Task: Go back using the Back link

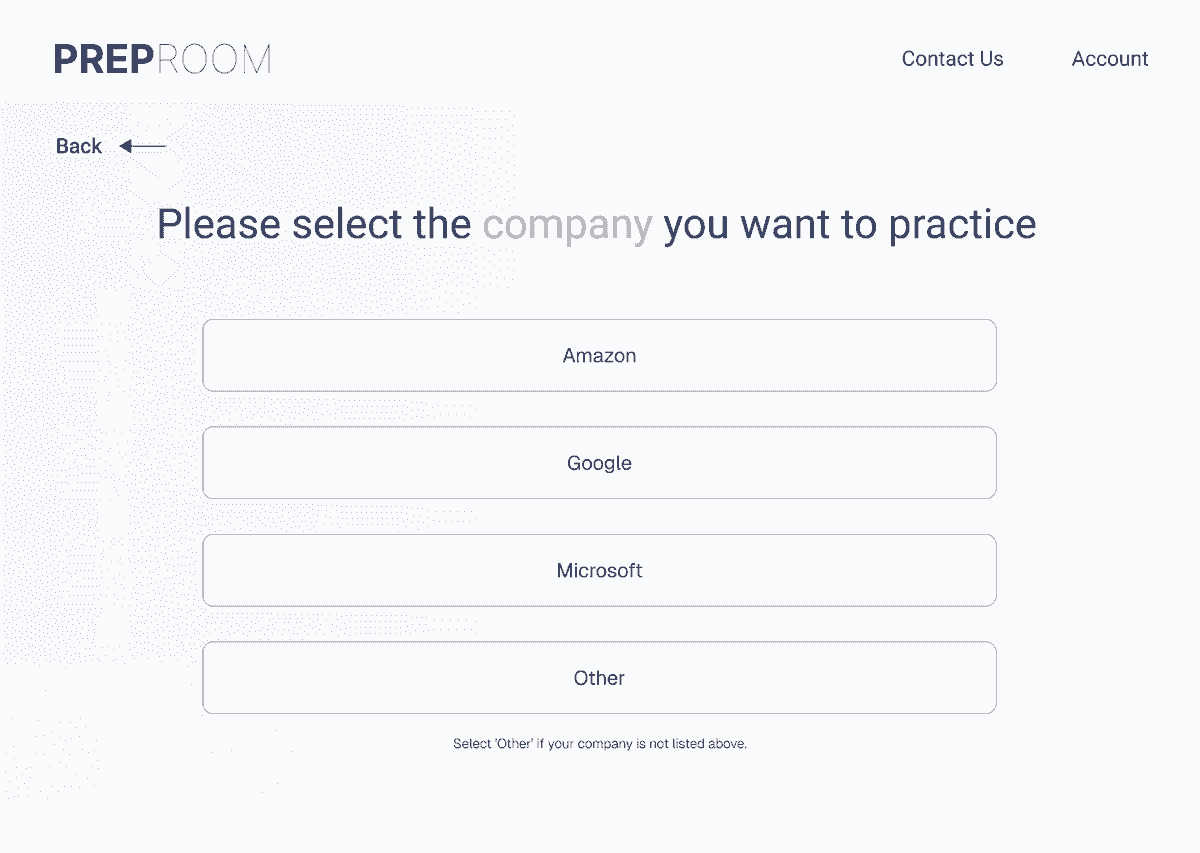Action: (x=79, y=146)
